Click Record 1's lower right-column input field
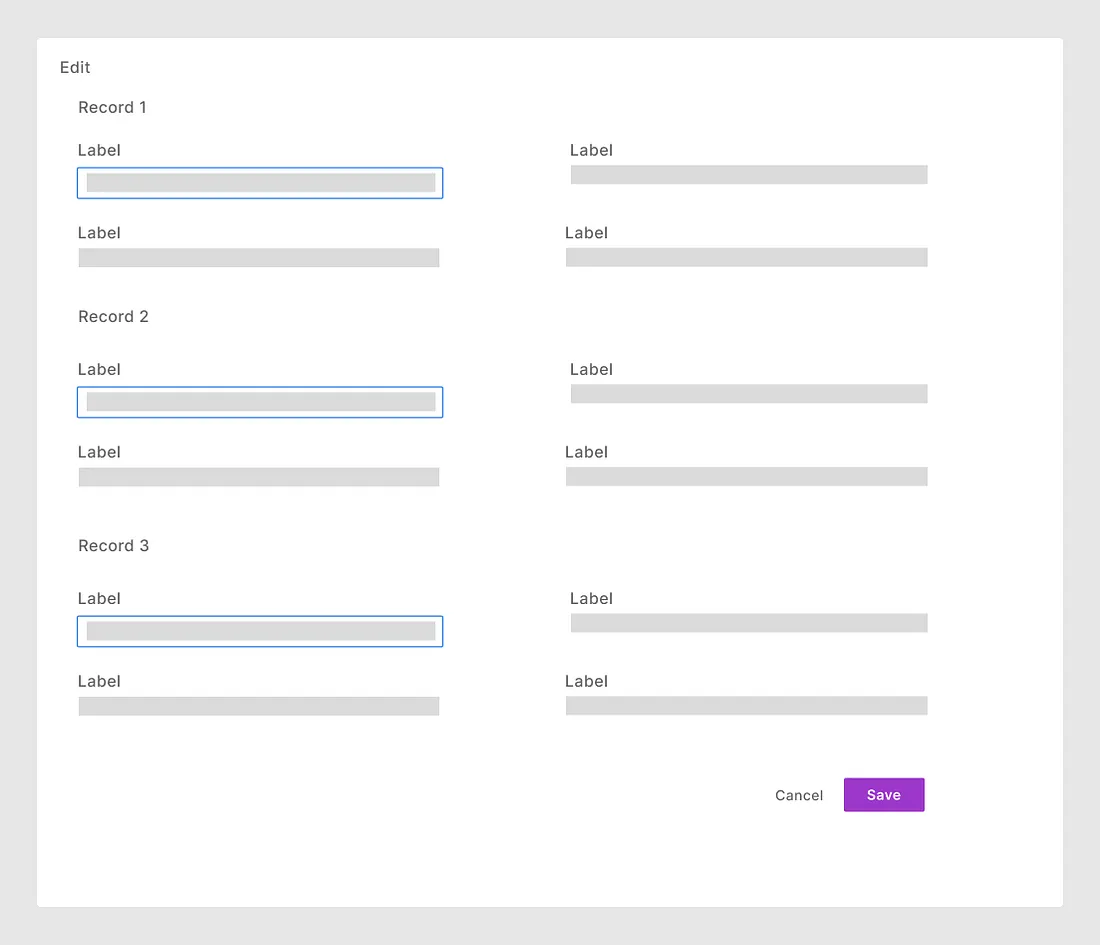Viewport: 1100px width, 945px height. point(746,258)
